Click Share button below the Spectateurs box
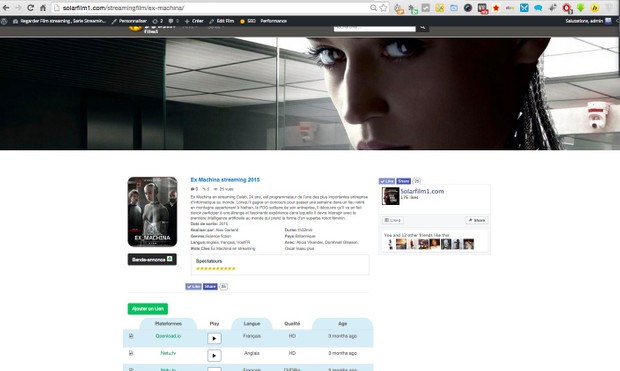This screenshot has width=620, height=371. [x=210, y=286]
